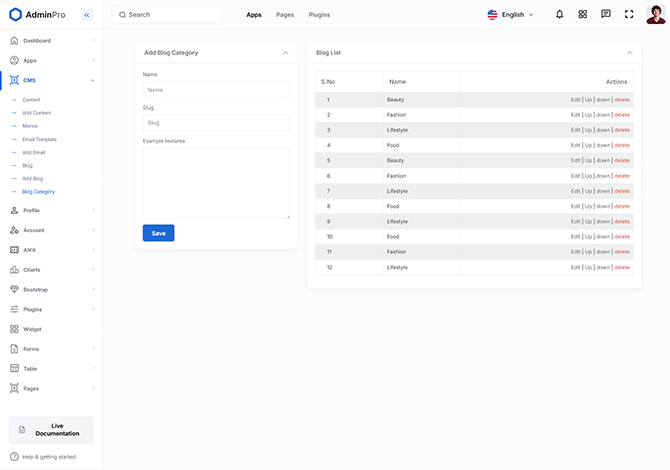Open the English language dropdown
The height and width of the screenshot is (470, 670).
[510, 15]
